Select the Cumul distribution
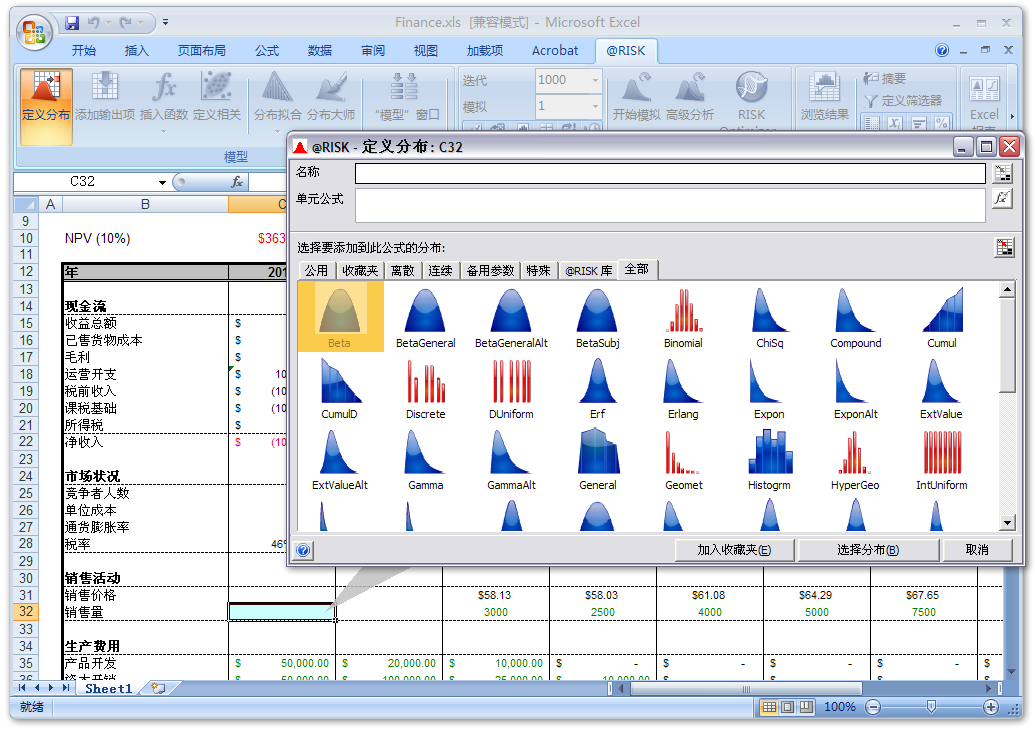 [942, 316]
